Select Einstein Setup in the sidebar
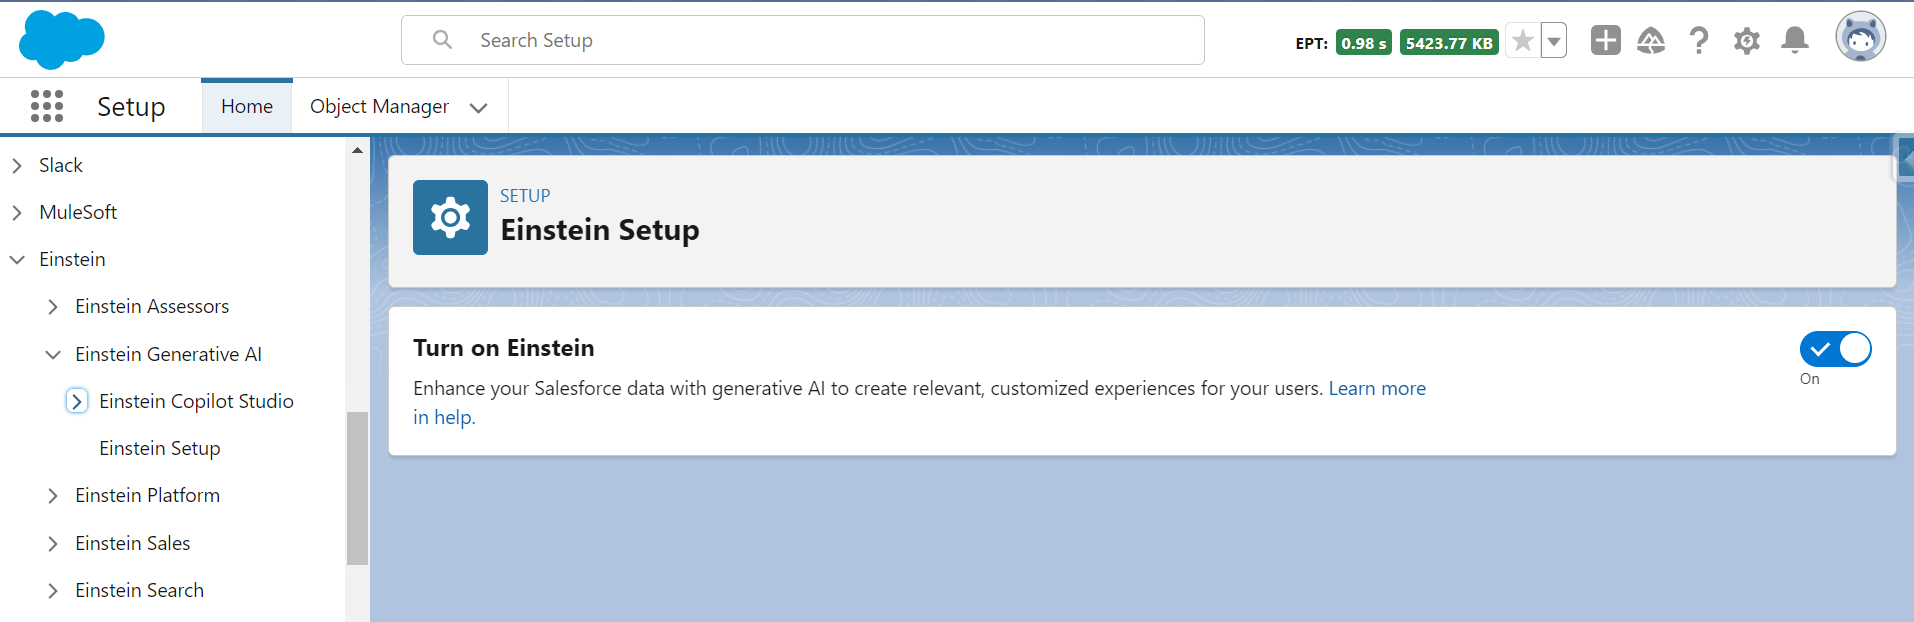Screen dimensions: 1914x622 [x=160, y=448]
